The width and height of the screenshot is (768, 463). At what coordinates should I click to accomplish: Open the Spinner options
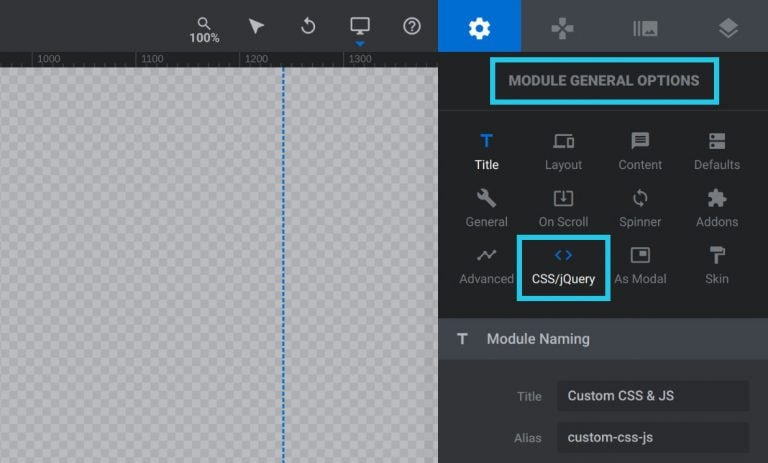click(640, 209)
